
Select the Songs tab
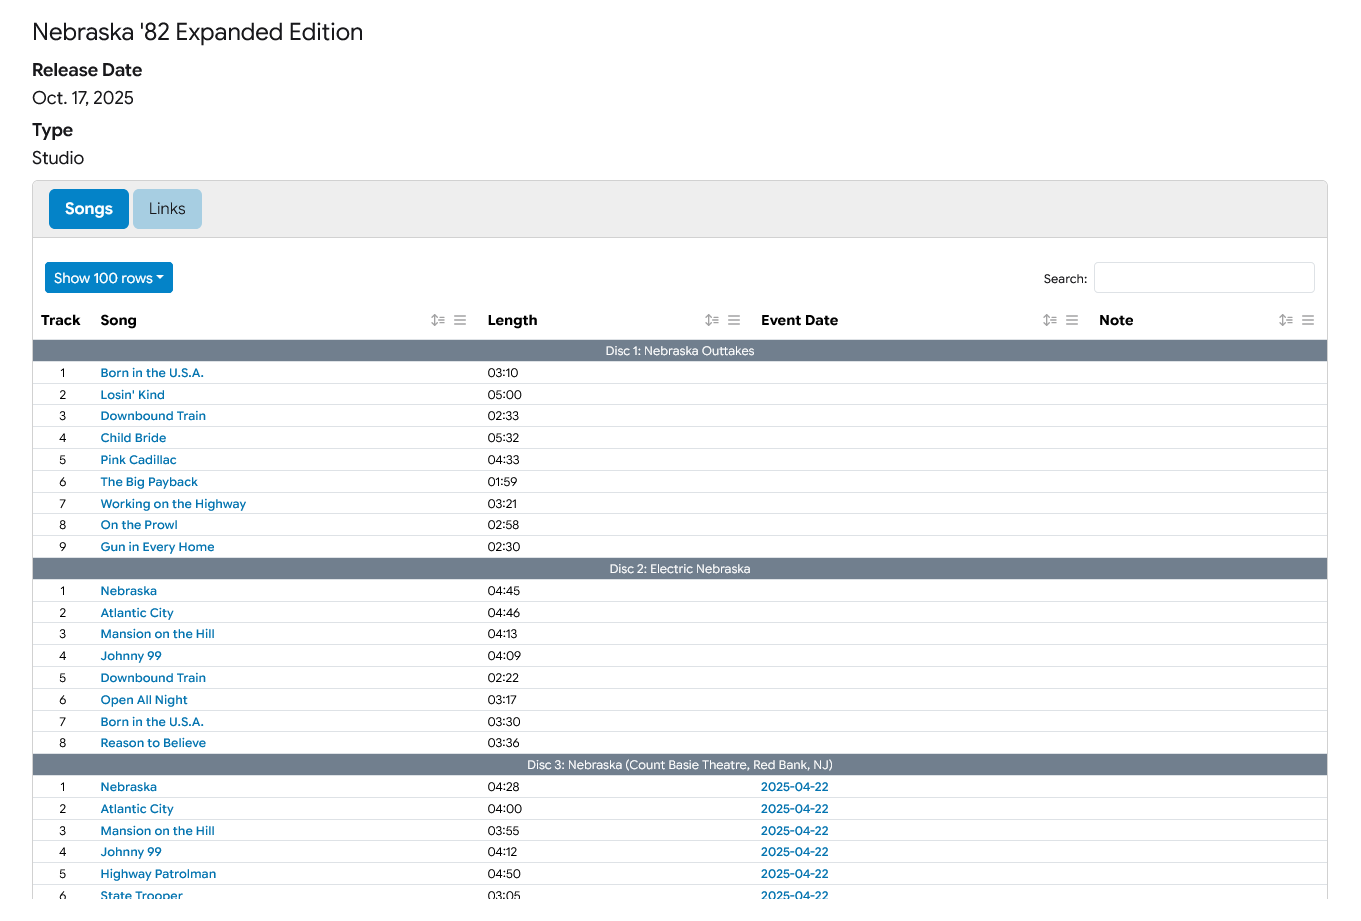[x=89, y=209]
